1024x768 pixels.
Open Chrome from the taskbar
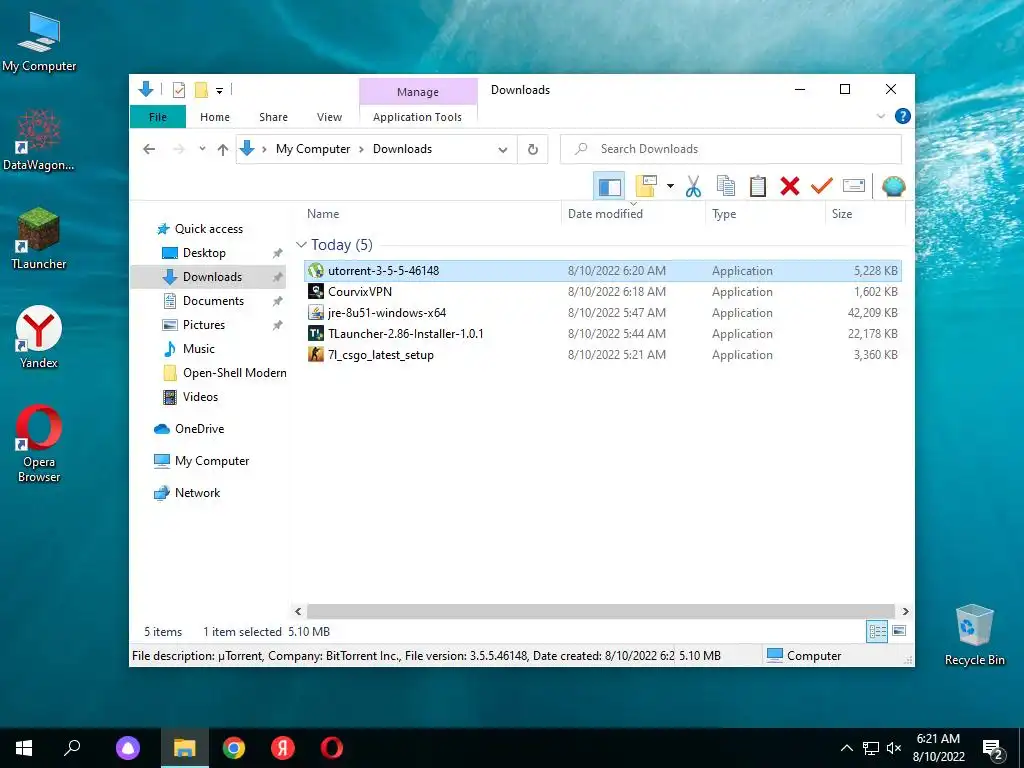click(234, 748)
